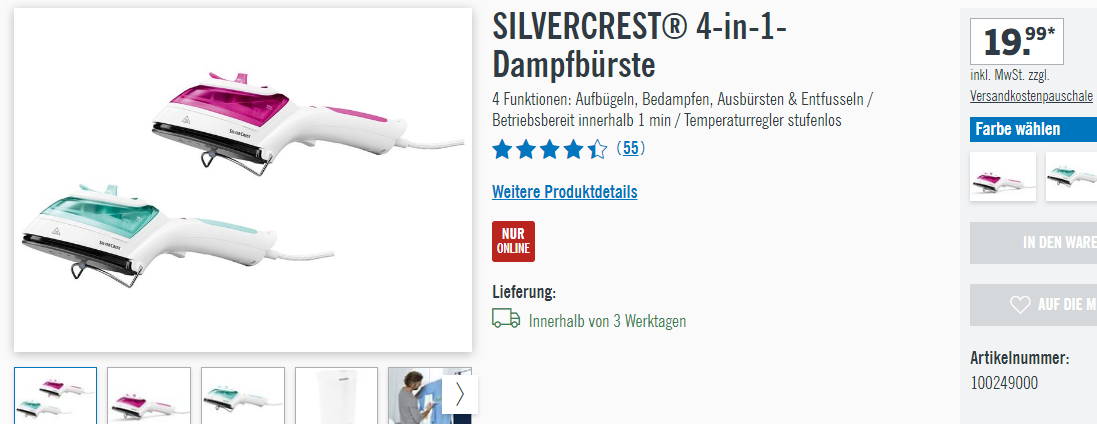Screen dimensions: 1097x424
Task: Select the pink steam brush thumbnail
Action: click(149, 395)
